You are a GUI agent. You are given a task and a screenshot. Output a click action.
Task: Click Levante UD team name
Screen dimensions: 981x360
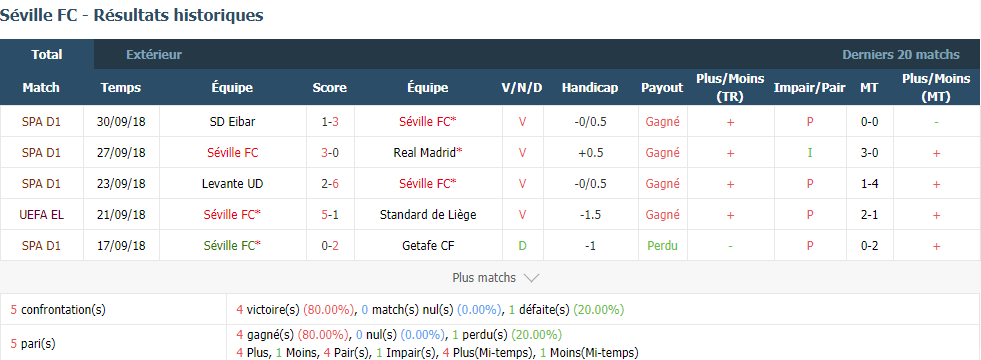232,183
